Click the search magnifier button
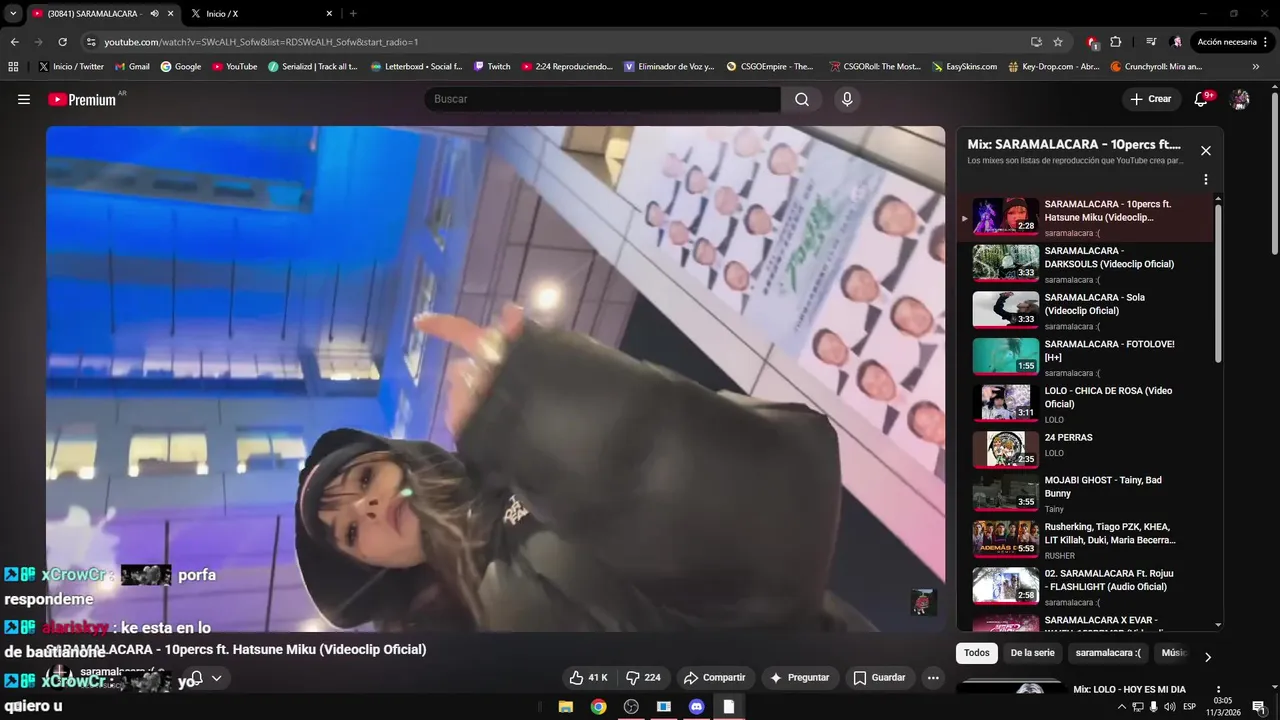The width and height of the screenshot is (1280, 720). pos(802,99)
